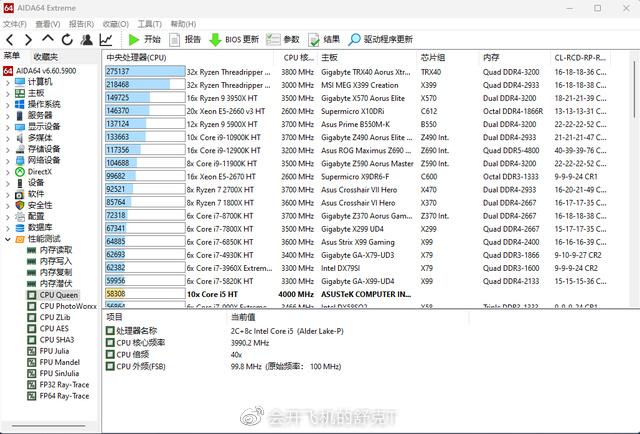Select 计算机 in the tree
The width and height of the screenshot is (640, 434).
pos(40,82)
